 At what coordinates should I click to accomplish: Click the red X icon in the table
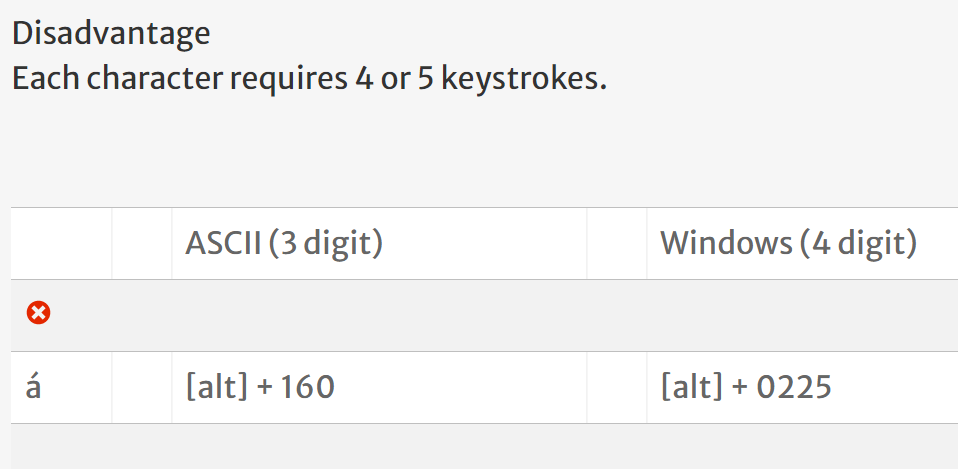(38, 314)
